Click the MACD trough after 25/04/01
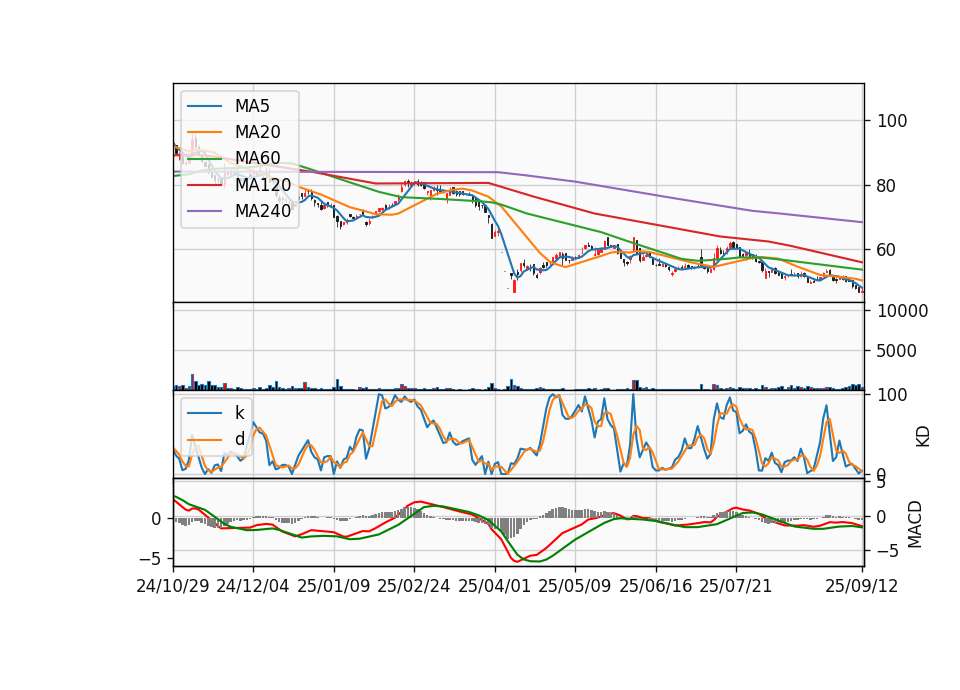 click(x=516, y=560)
